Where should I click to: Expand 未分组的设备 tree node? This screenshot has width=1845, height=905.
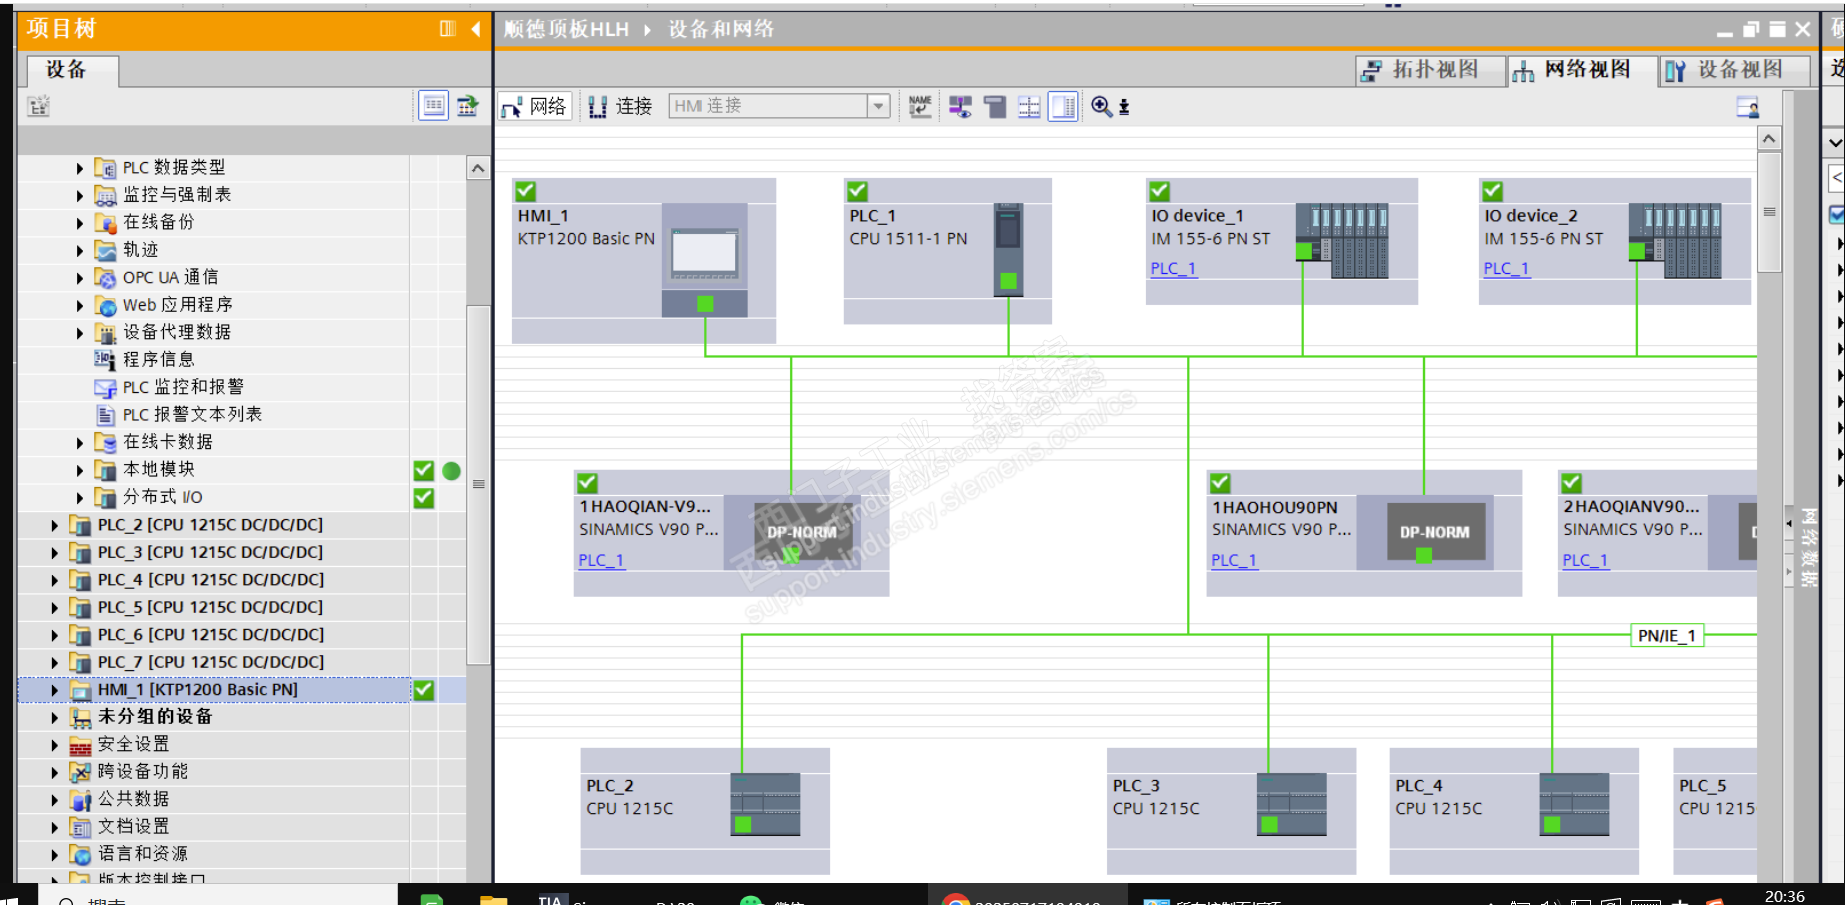pos(55,717)
